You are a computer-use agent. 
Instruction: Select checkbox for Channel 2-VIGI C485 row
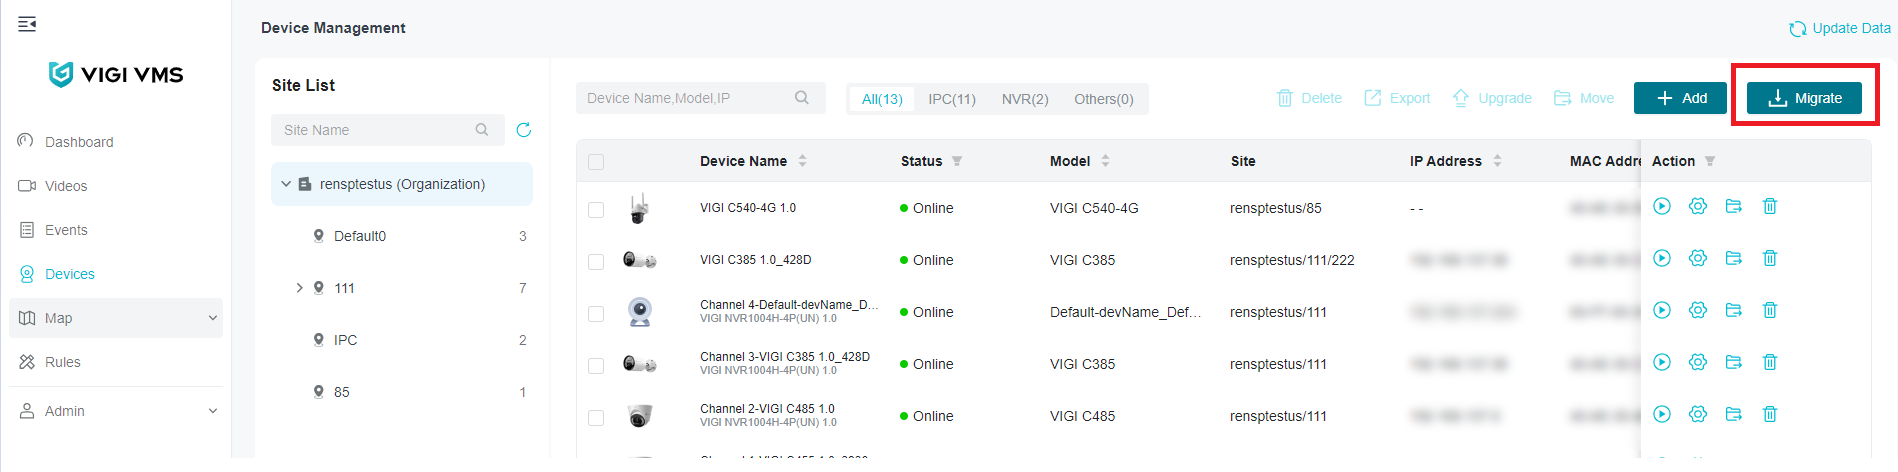596,418
